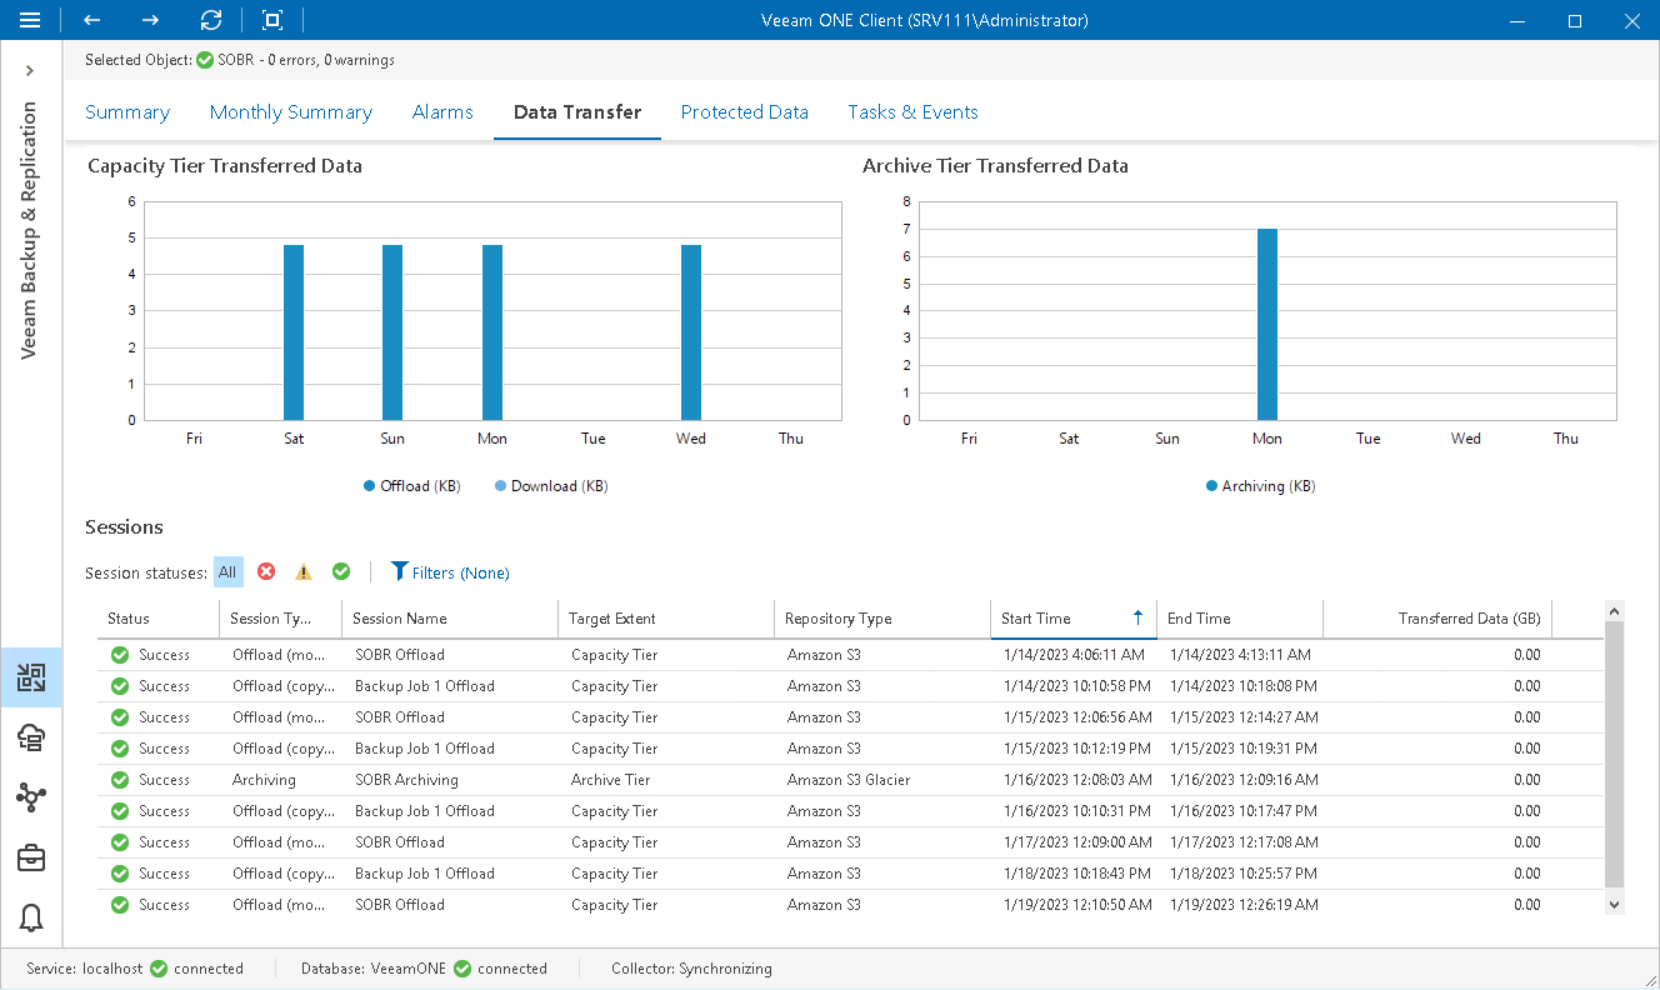Navigate back using the back arrow
This screenshot has width=1660, height=990.
(91, 20)
